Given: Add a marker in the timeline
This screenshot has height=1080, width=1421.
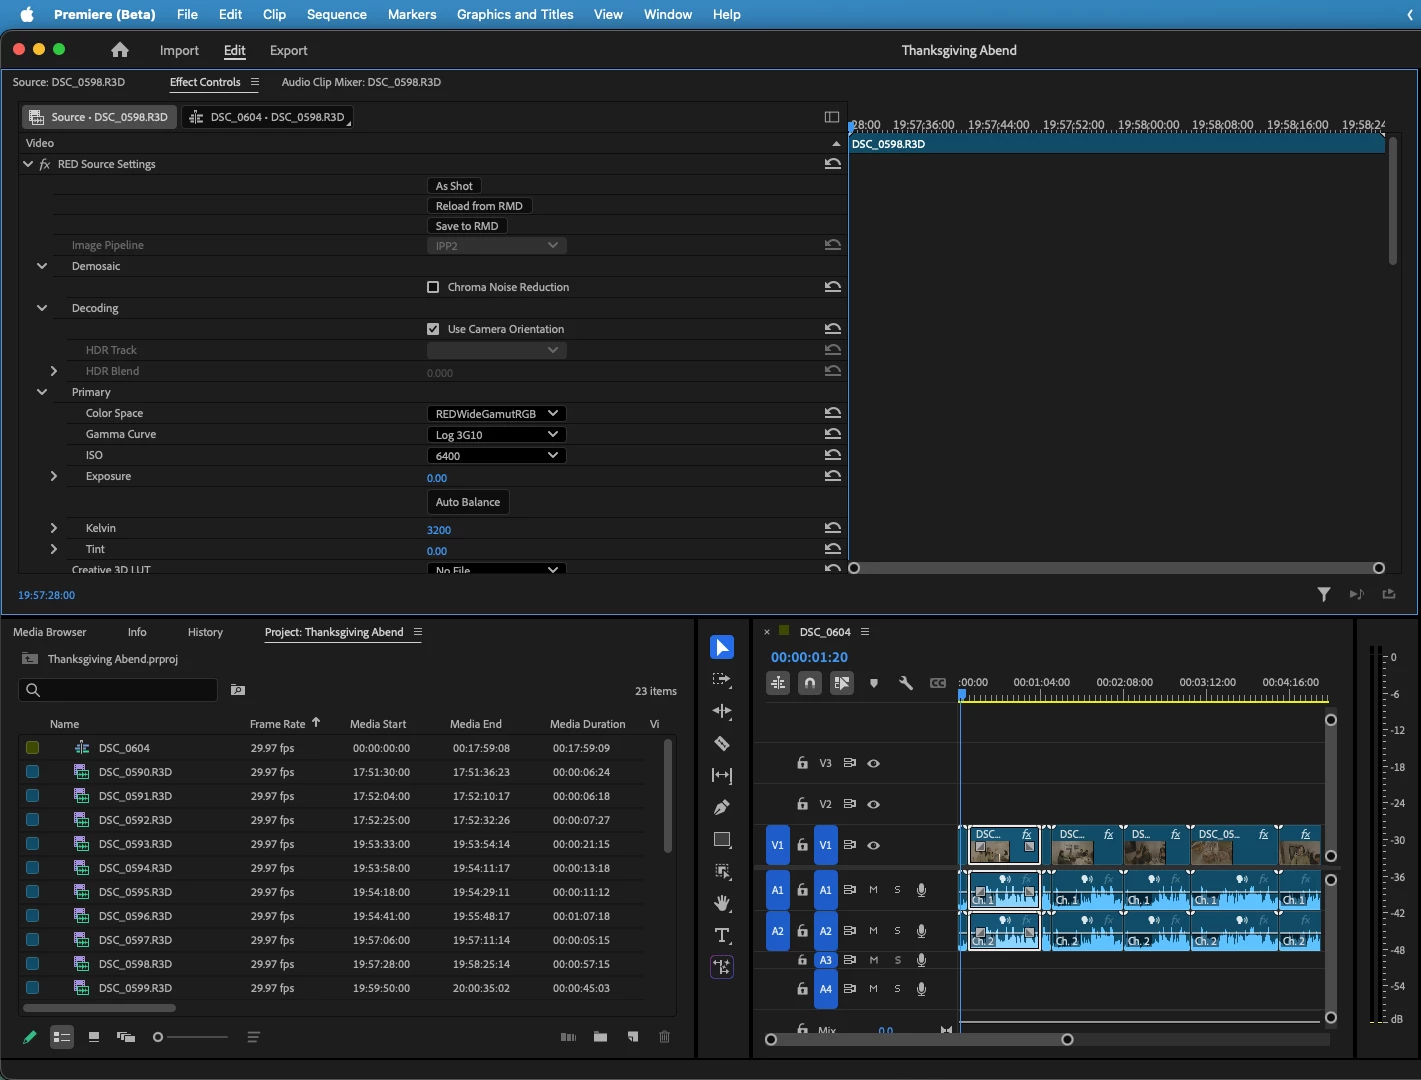Looking at the screenshot, I should (874, 683).
